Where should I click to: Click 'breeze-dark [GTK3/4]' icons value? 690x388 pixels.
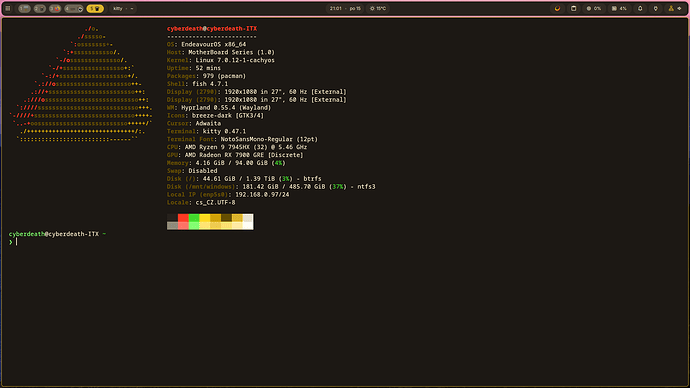coord(228,116)
